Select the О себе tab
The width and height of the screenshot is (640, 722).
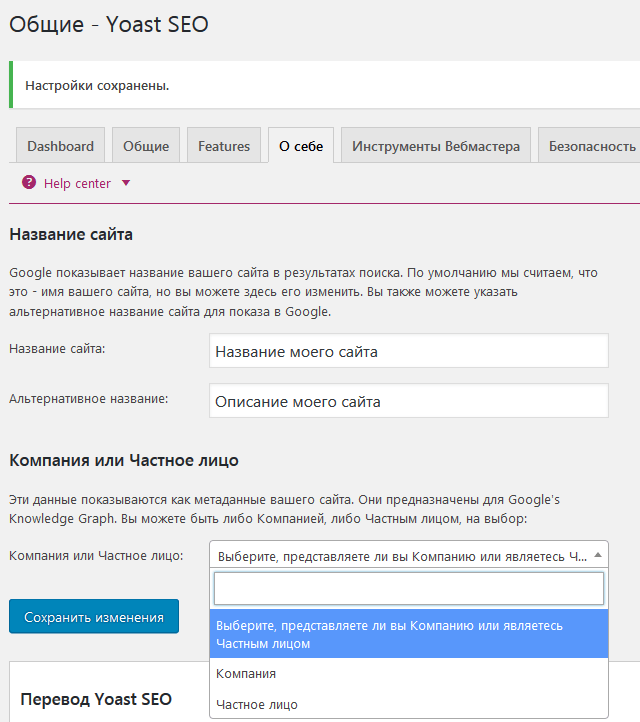coord(301,145)
